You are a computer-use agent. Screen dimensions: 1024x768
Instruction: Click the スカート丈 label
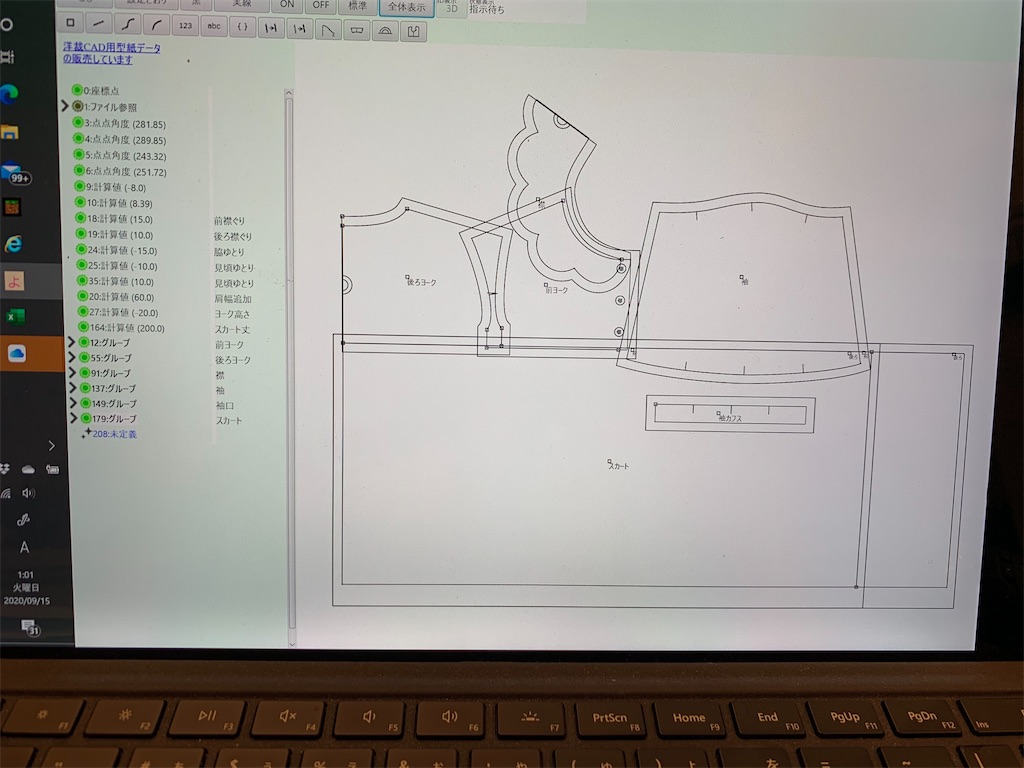point(232,330)
